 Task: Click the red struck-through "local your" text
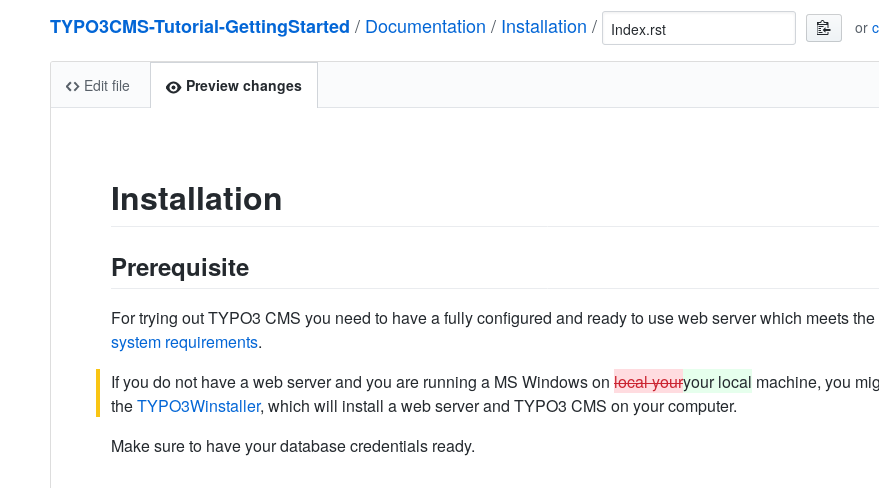[x=648, y=382]
